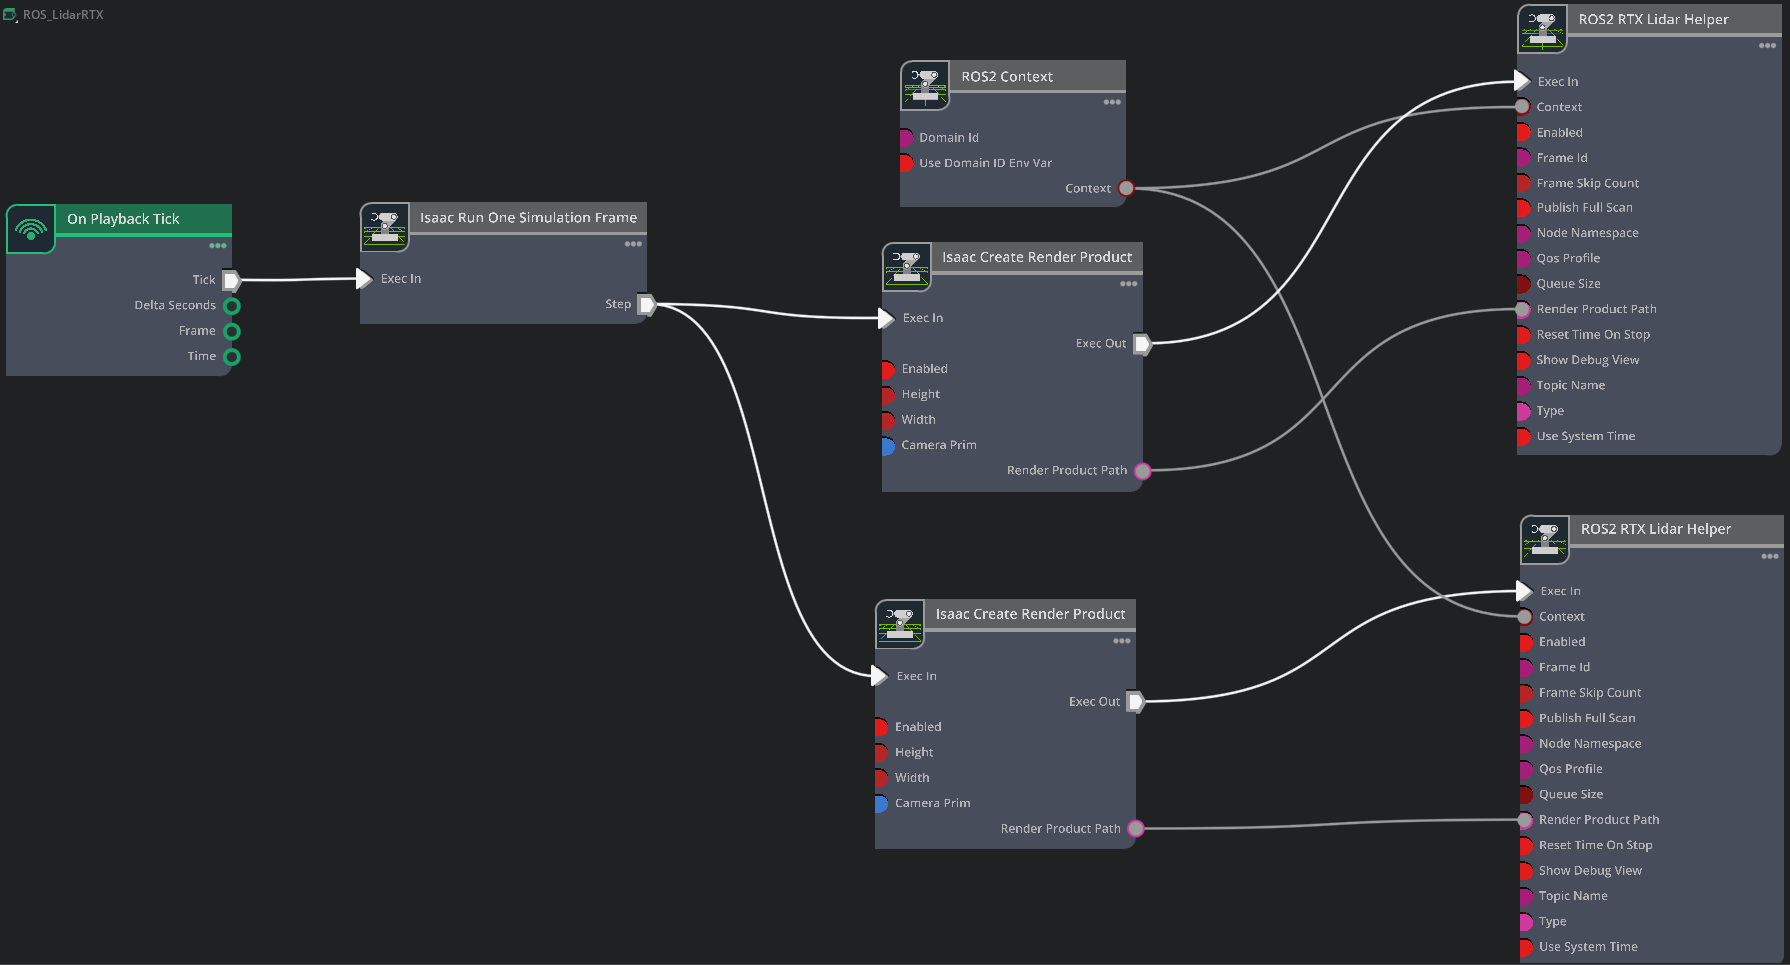The width and height of the screenshot is (1790, 965).
Task: Open the ROS_LidarRTX graph breadcrumb label
Action: pyautogui.click(x=63, y=15)
